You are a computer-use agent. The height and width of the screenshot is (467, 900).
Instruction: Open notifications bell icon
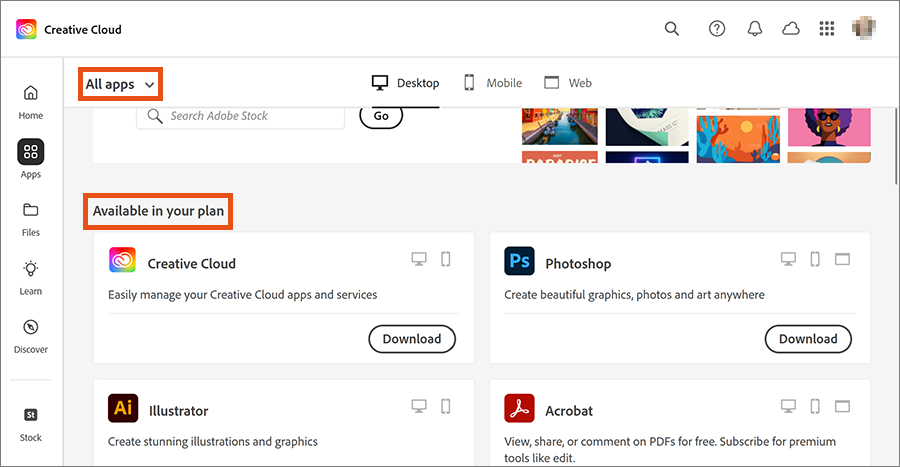pos(755,29)
